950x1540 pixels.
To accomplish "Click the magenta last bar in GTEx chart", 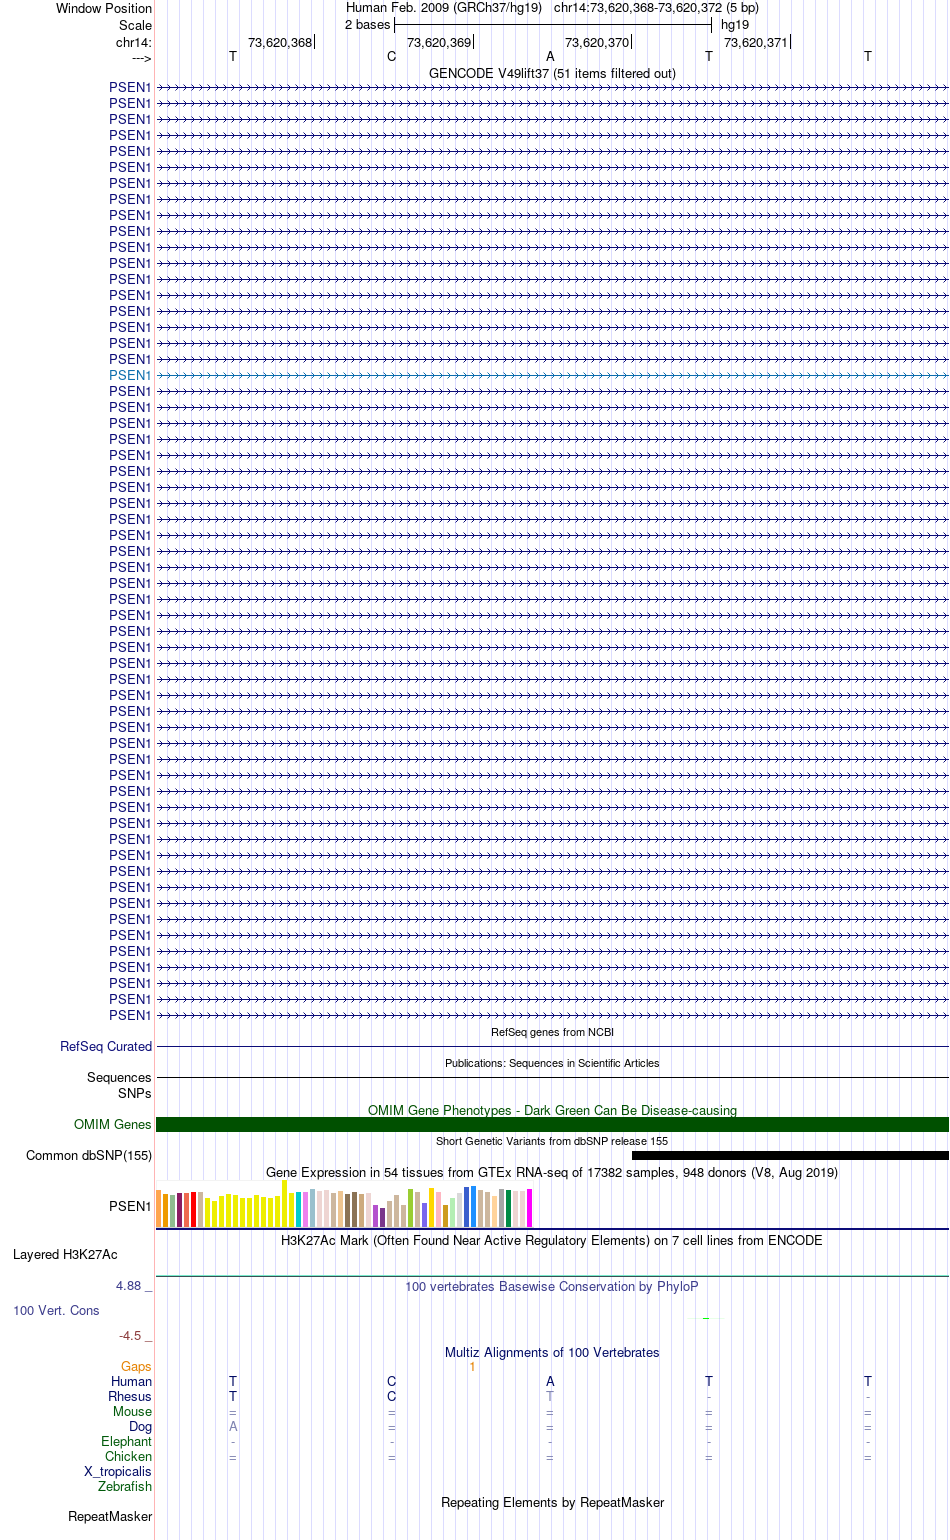I will tap(529, 1208).
